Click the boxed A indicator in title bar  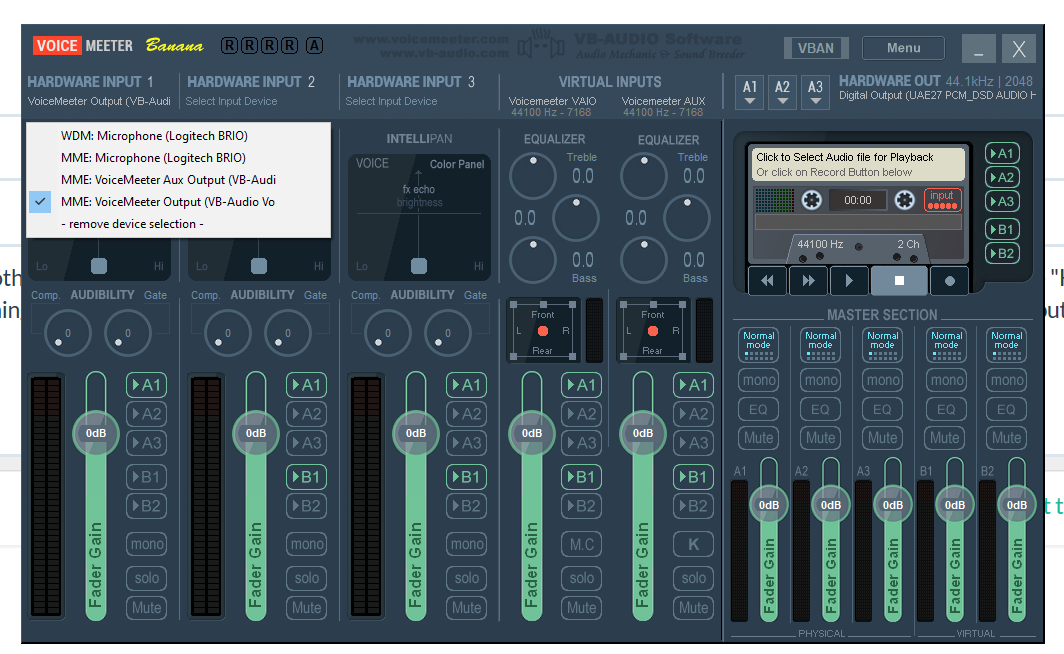pos(314,45)
